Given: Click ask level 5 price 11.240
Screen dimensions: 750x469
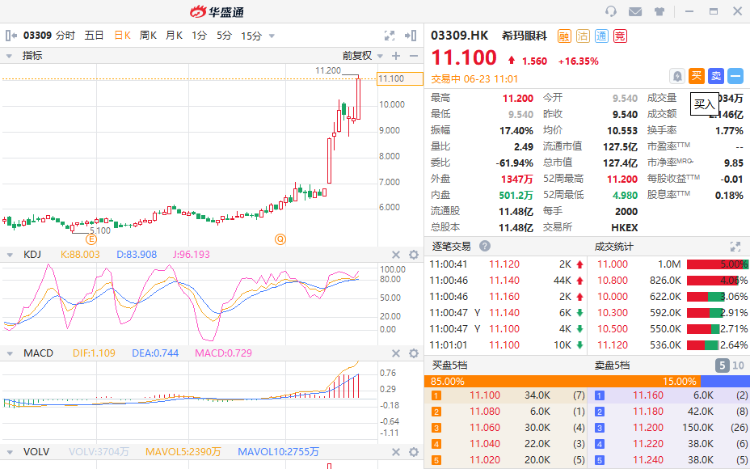Looking at the screenshot, I should (x=648, y=460).
